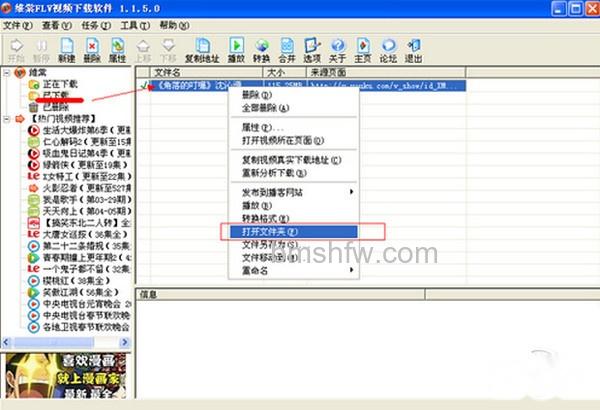Select 各地卫视春节联欢晚会 in the tree
This screenshot has height=410, width=600.
tap(80, 327)
